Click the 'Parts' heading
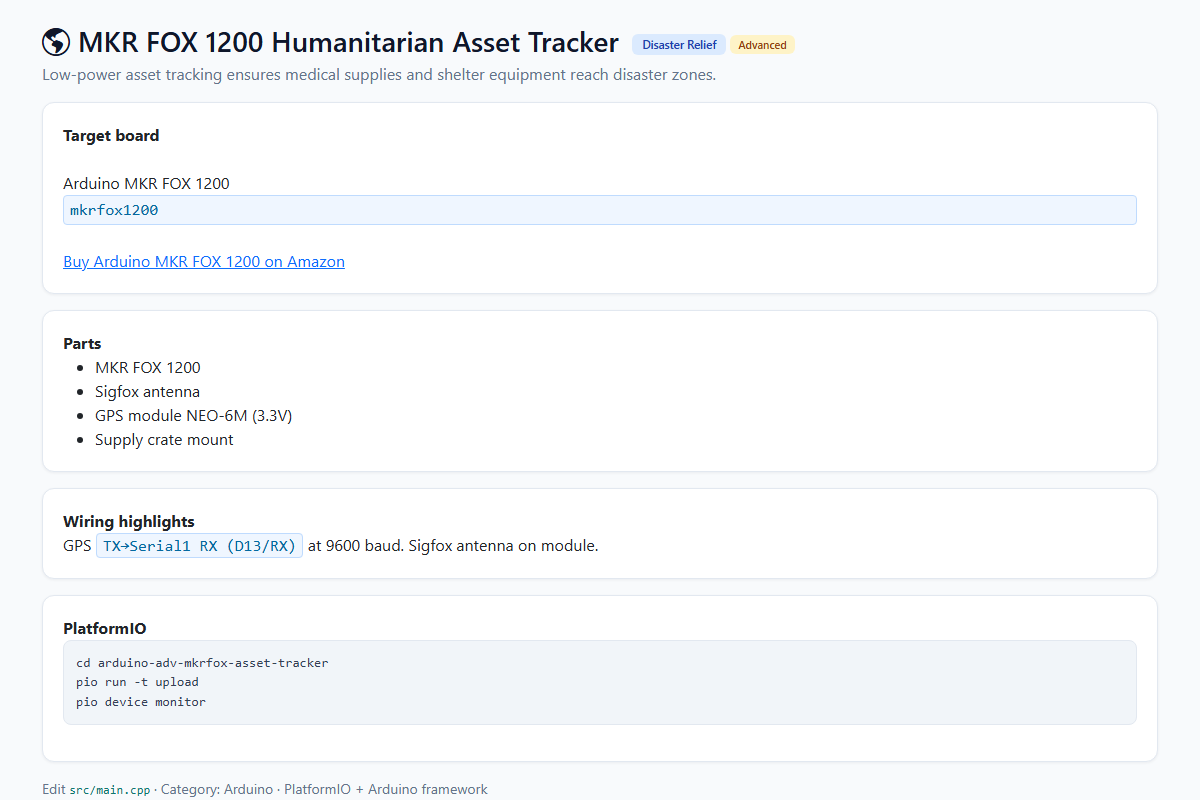 pyautogui.click(x=82, y=344)
